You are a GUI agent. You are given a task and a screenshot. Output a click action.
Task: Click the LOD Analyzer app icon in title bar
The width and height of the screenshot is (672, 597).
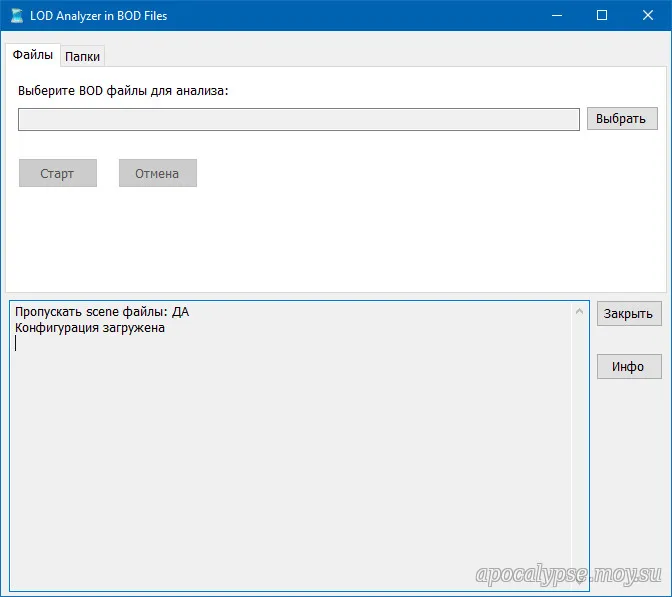16,15
